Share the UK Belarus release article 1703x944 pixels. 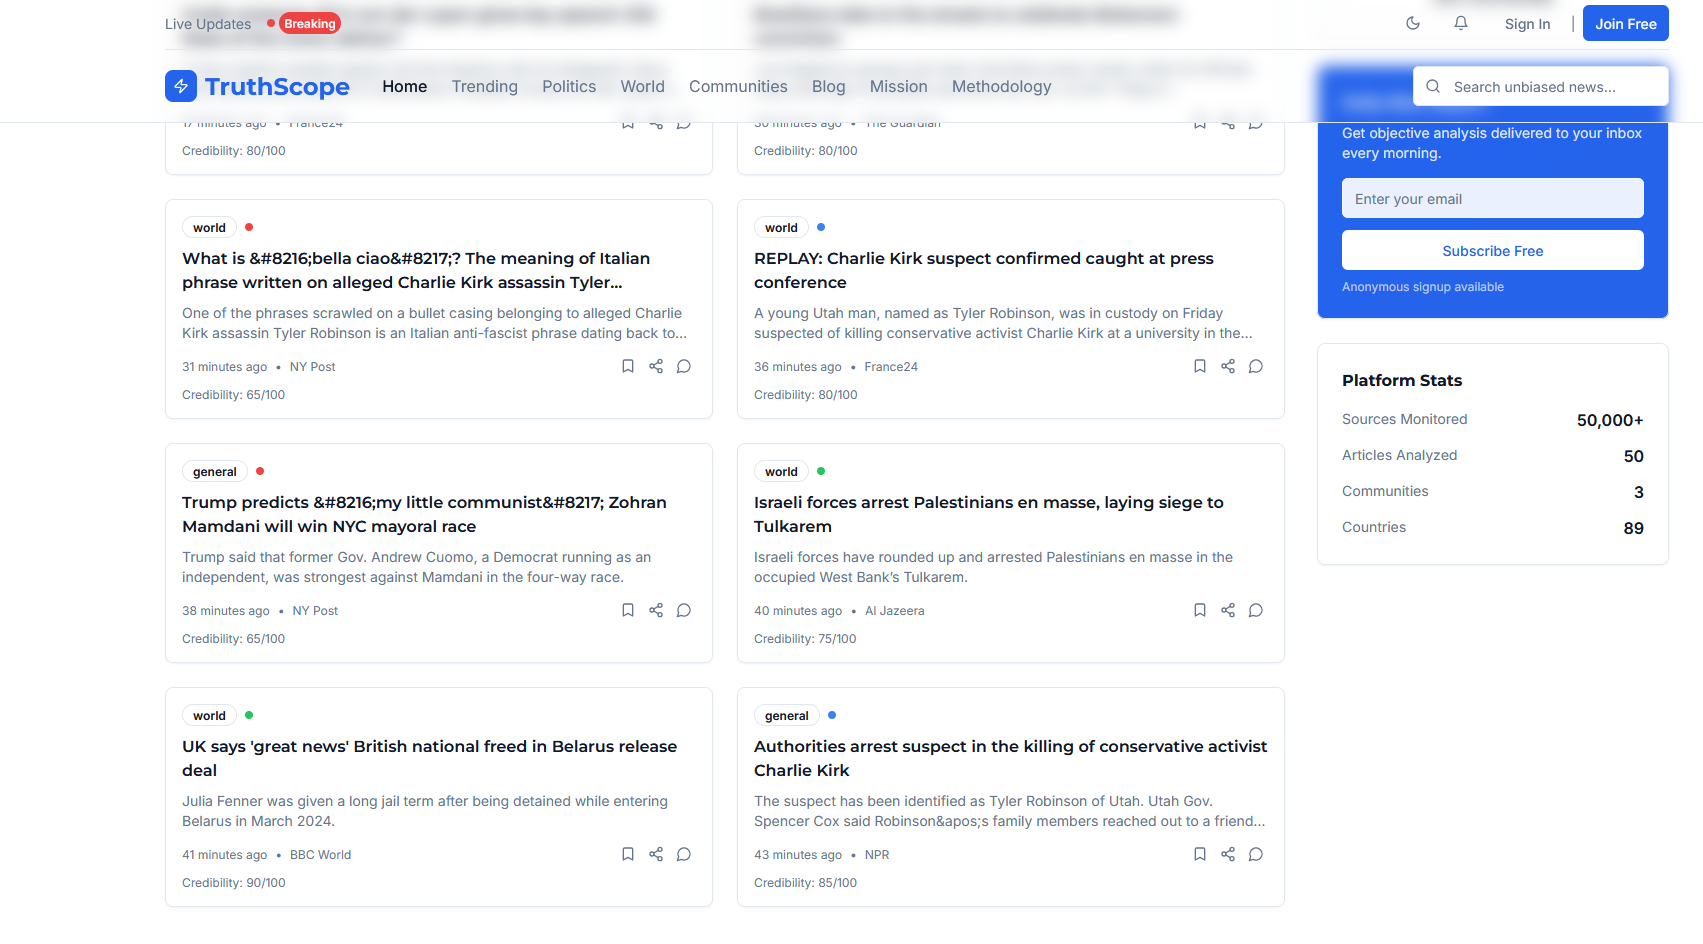coord(656,854)
